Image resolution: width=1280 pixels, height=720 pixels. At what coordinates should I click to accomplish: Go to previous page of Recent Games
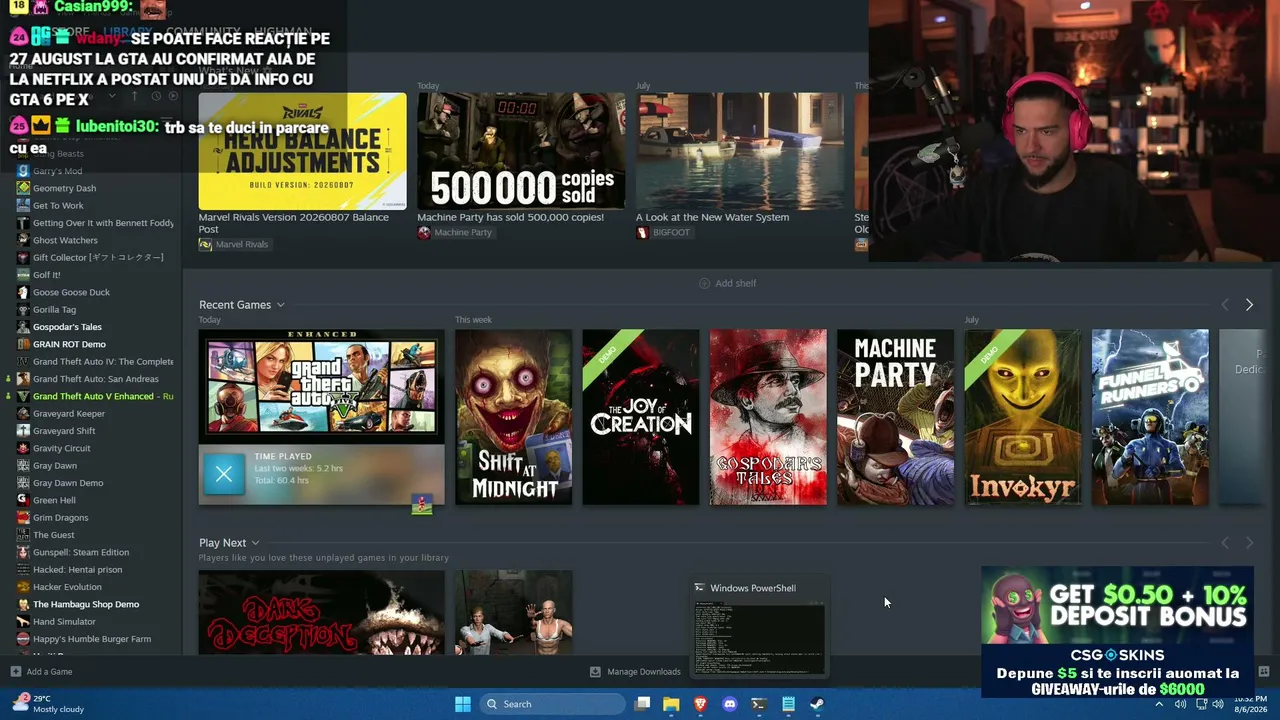tap(1225, 305)
